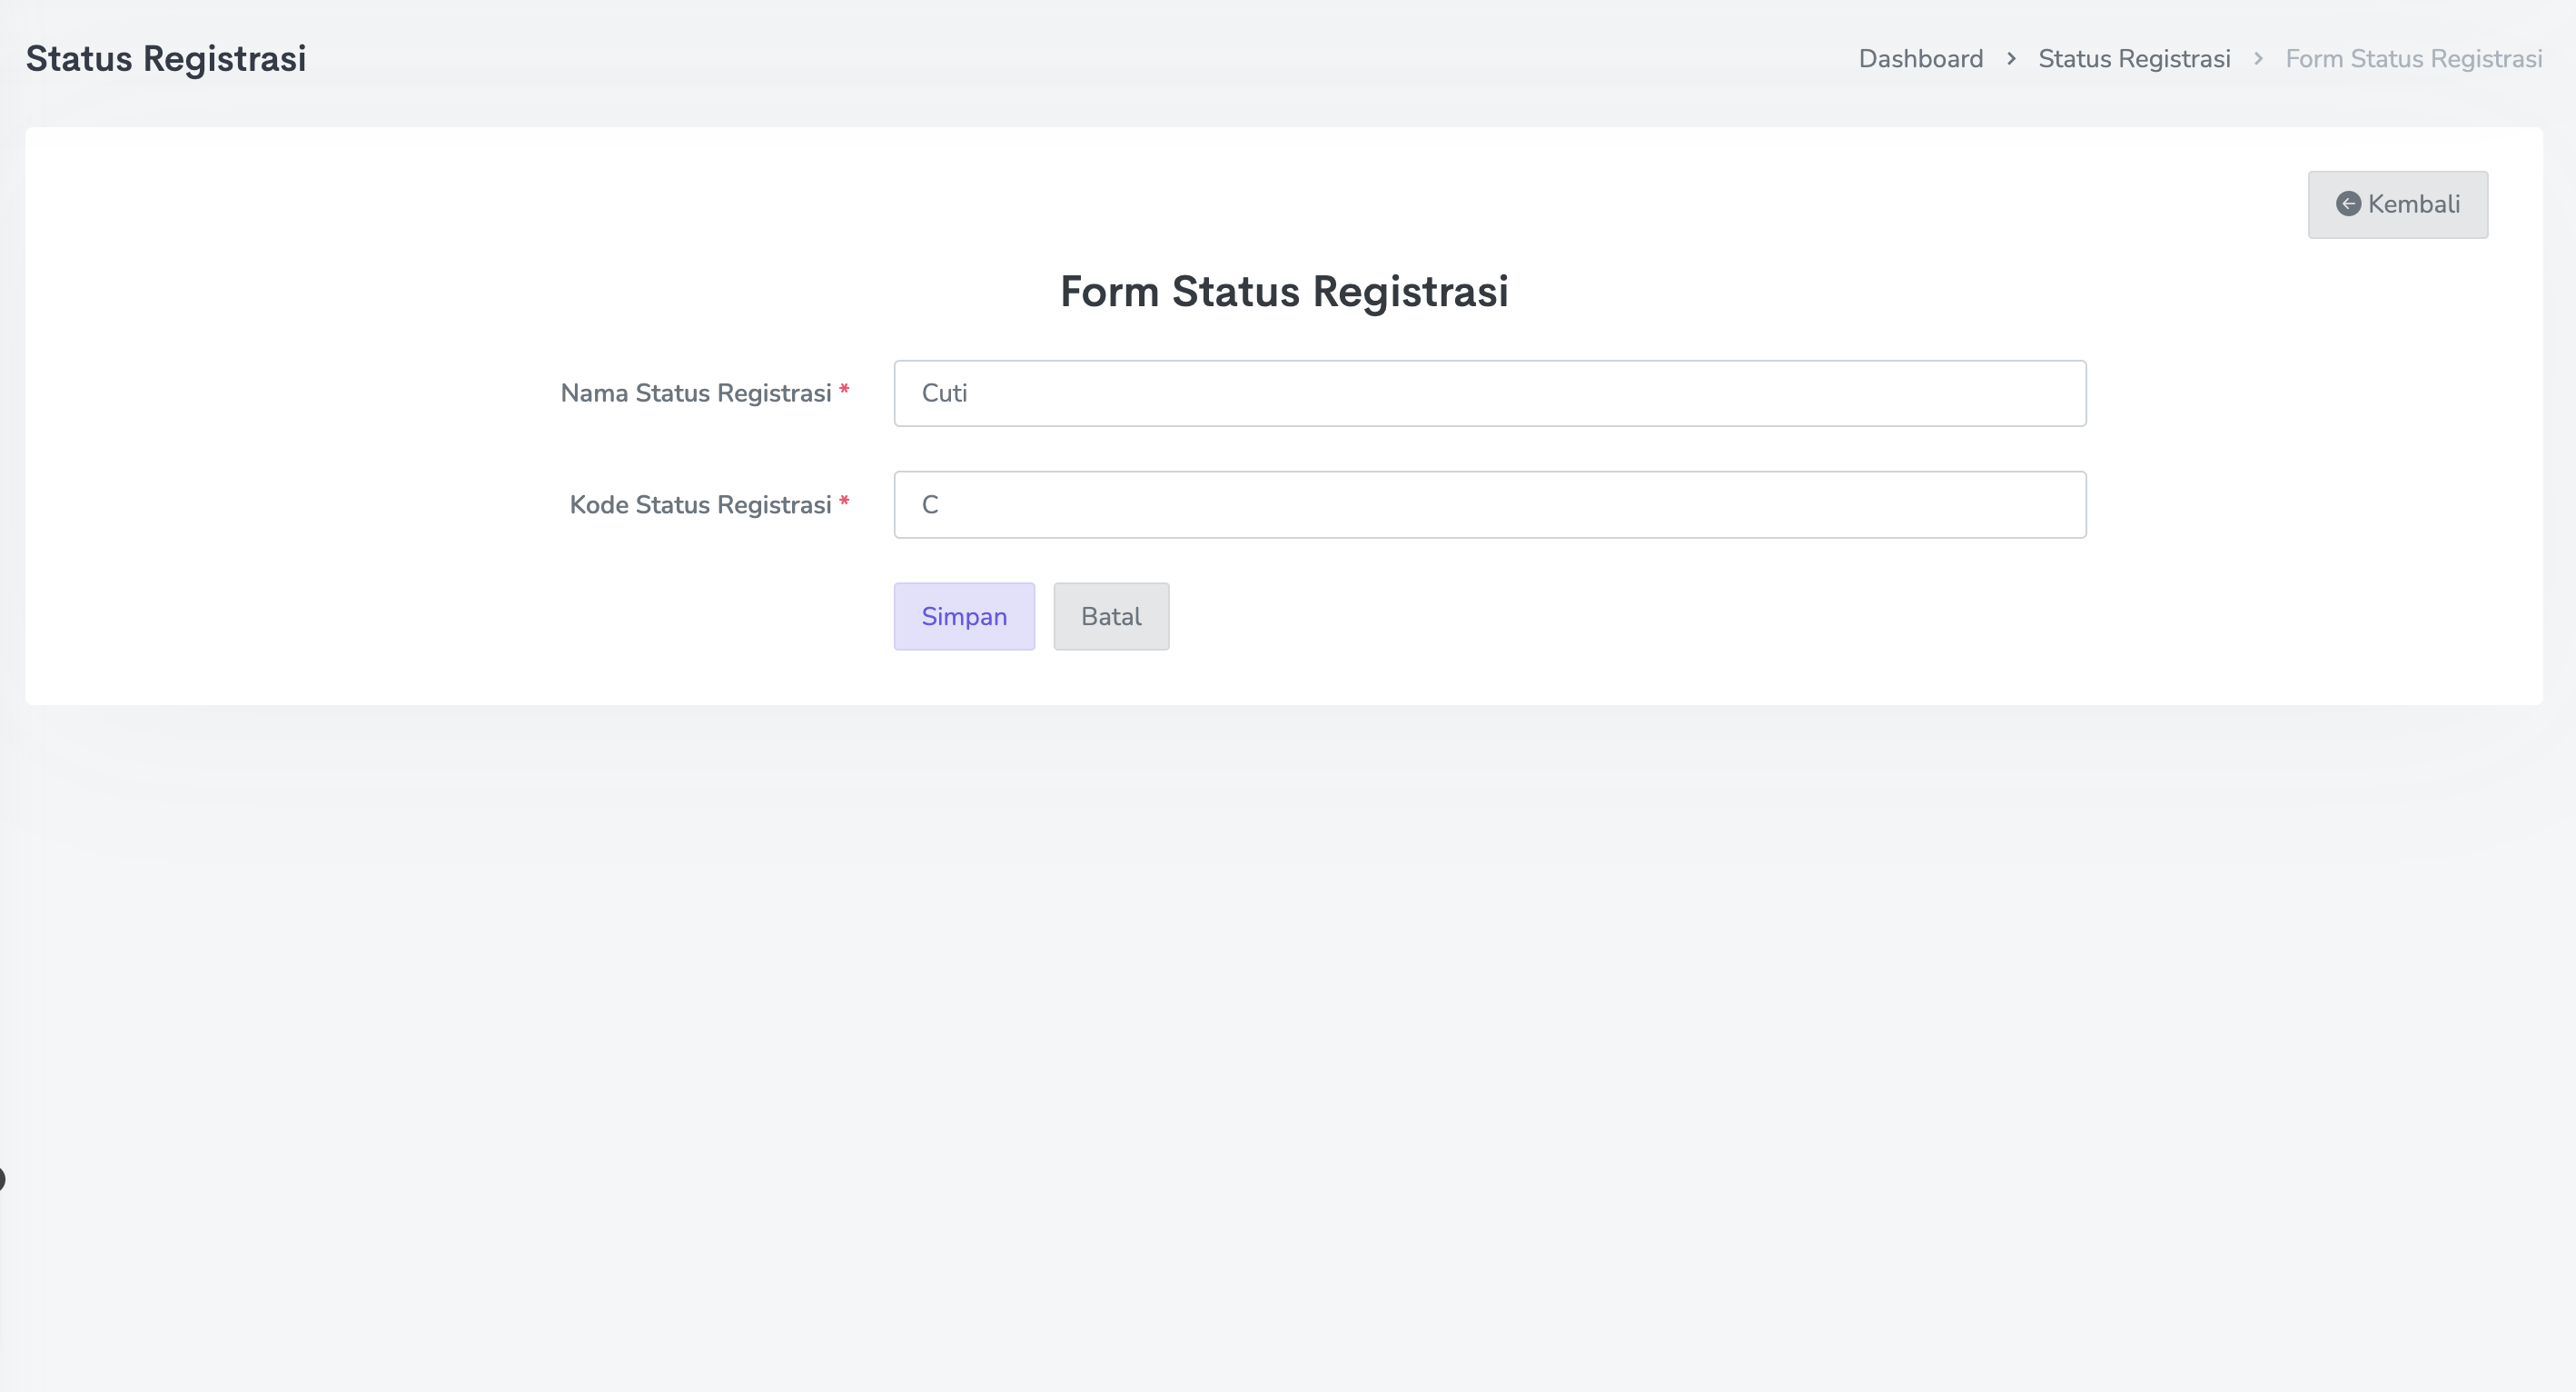Click the Nama Status Registrasi label
Viewport: 2576px width, 1392px height.
695,393
